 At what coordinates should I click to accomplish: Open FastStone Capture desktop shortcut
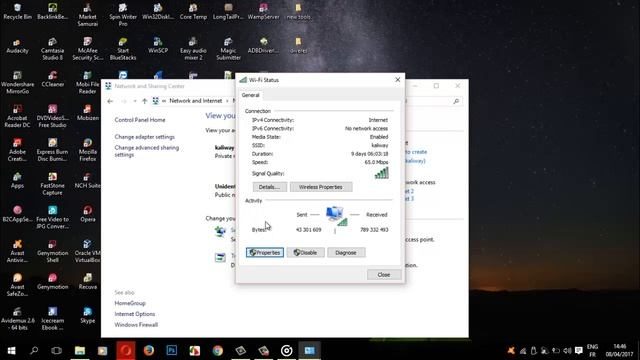(x=52, y=184)
